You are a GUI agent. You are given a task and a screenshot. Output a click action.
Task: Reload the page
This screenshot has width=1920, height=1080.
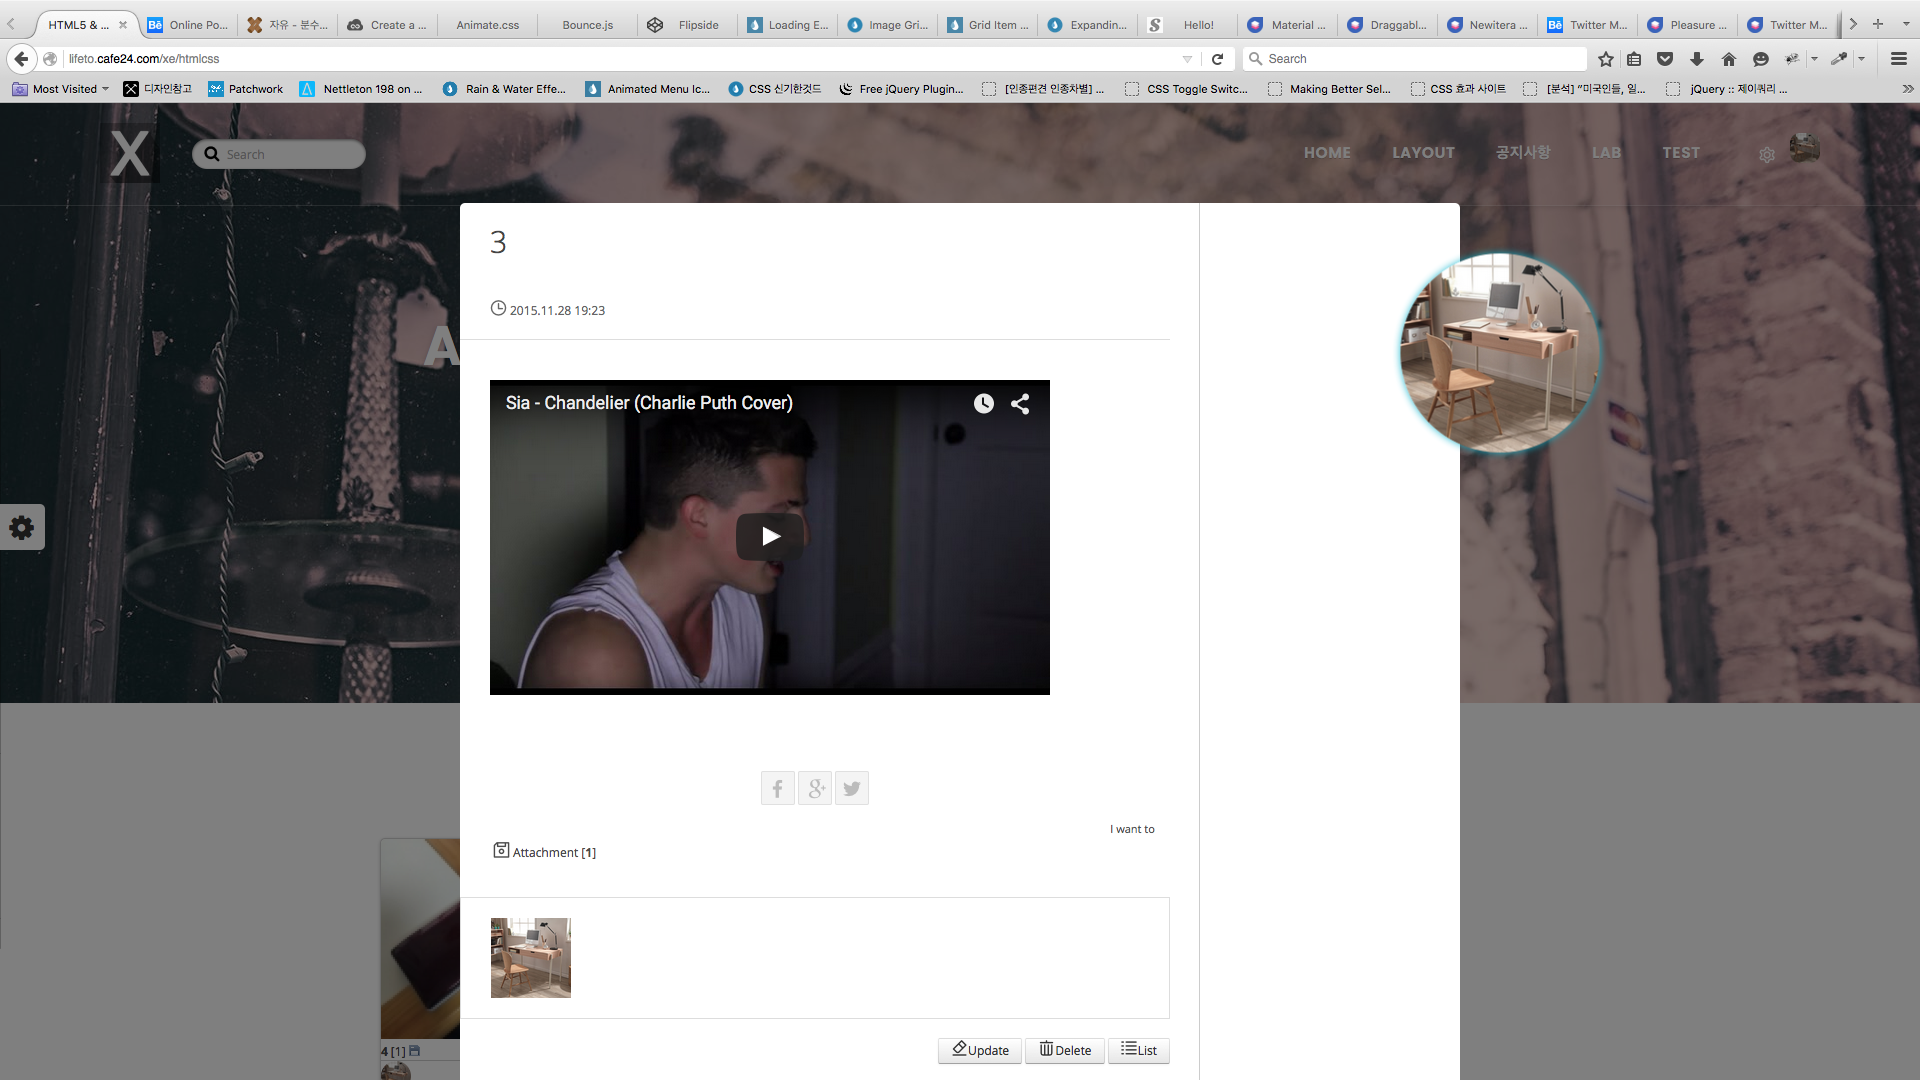pyautogui.click(x=1217, y=59)
